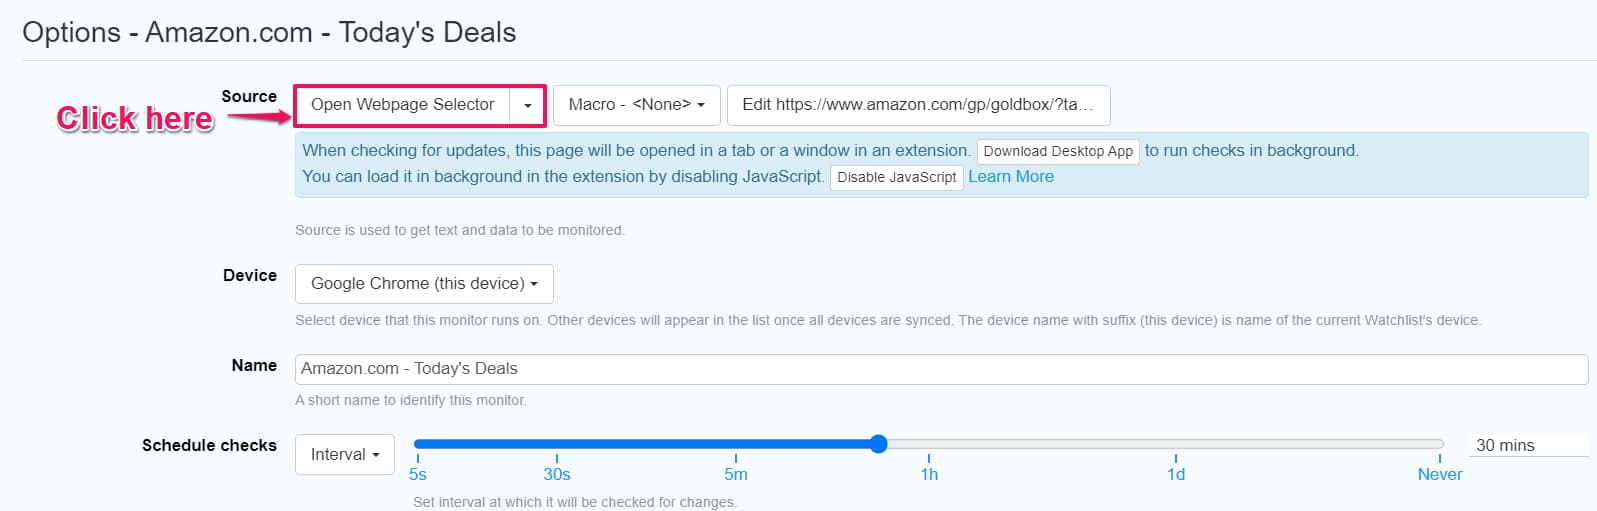Screen dimensions: 1597x511
Task: Edit the Amazon goldbox URL
Action: coord(917,105)
